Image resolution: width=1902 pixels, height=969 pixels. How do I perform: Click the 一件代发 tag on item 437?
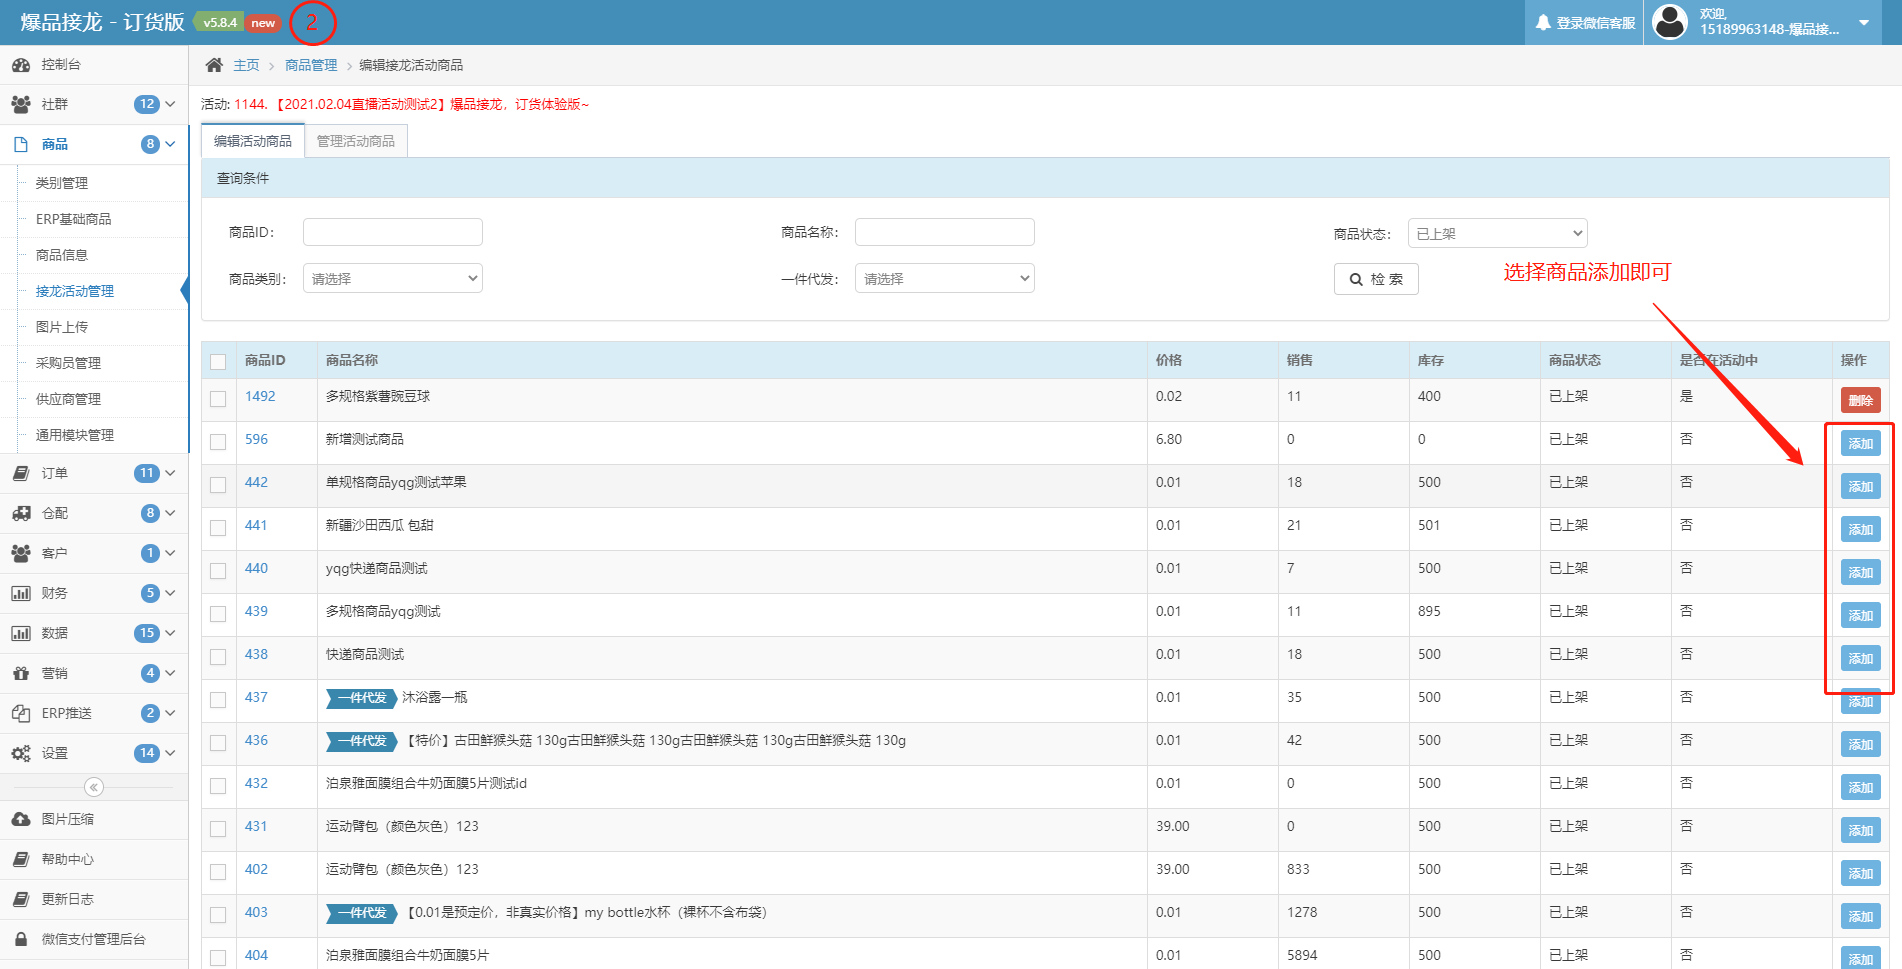click(x=361, y=698)
